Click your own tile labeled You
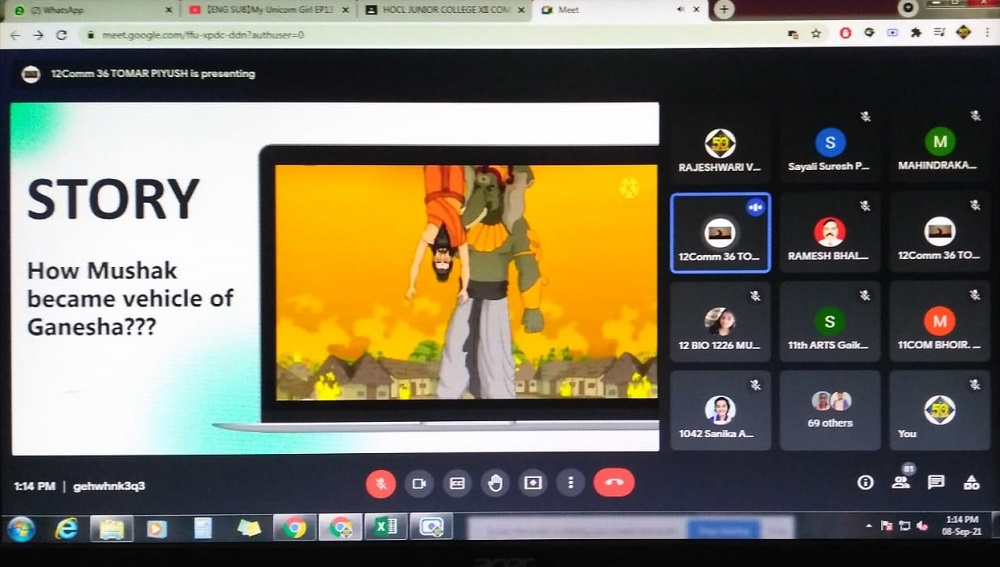Viewport: 1000px width, 567px height. coord(939,411)
